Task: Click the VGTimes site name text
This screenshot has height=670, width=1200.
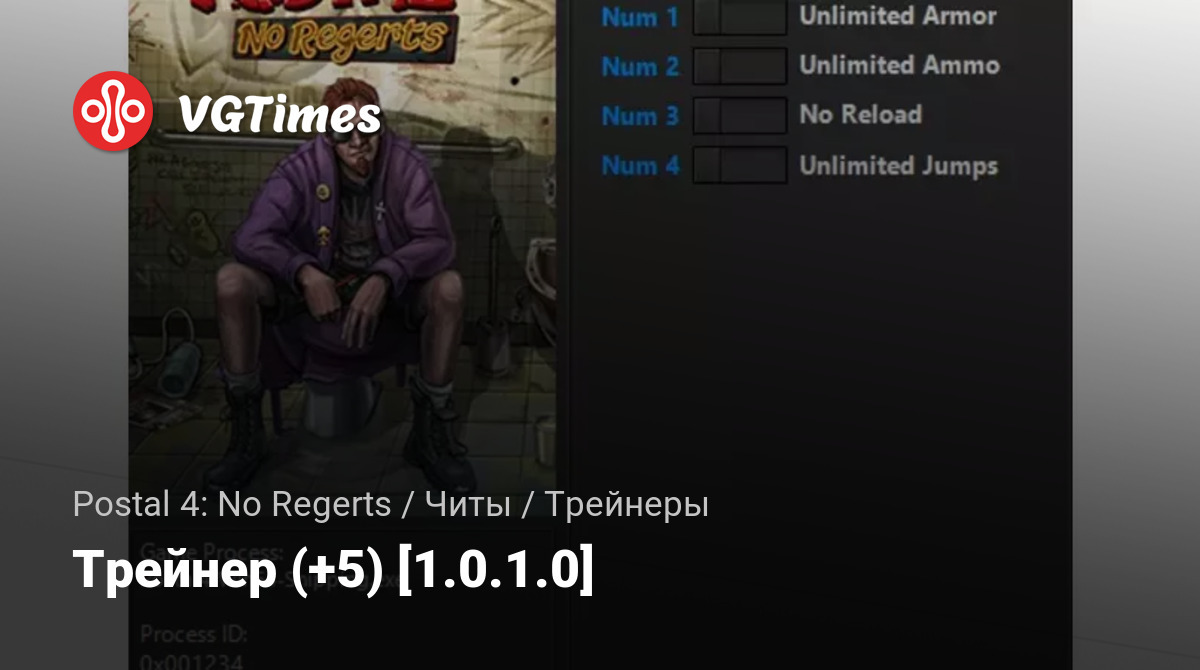Action: coord(280,116)
